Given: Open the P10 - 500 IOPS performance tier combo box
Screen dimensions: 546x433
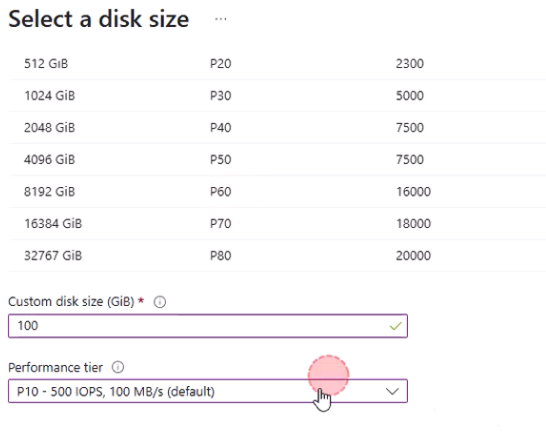Looking at the screenshot, I should pyautogui.click(x=208, y=391).
